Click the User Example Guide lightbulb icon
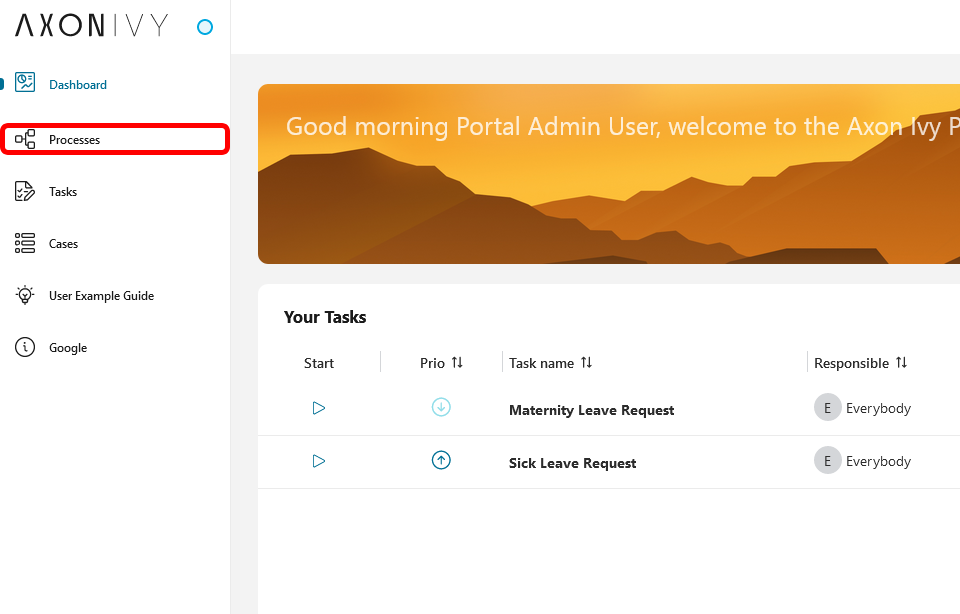Image resolution: width=960 pixels, height=614 pixels. (25, 295)
